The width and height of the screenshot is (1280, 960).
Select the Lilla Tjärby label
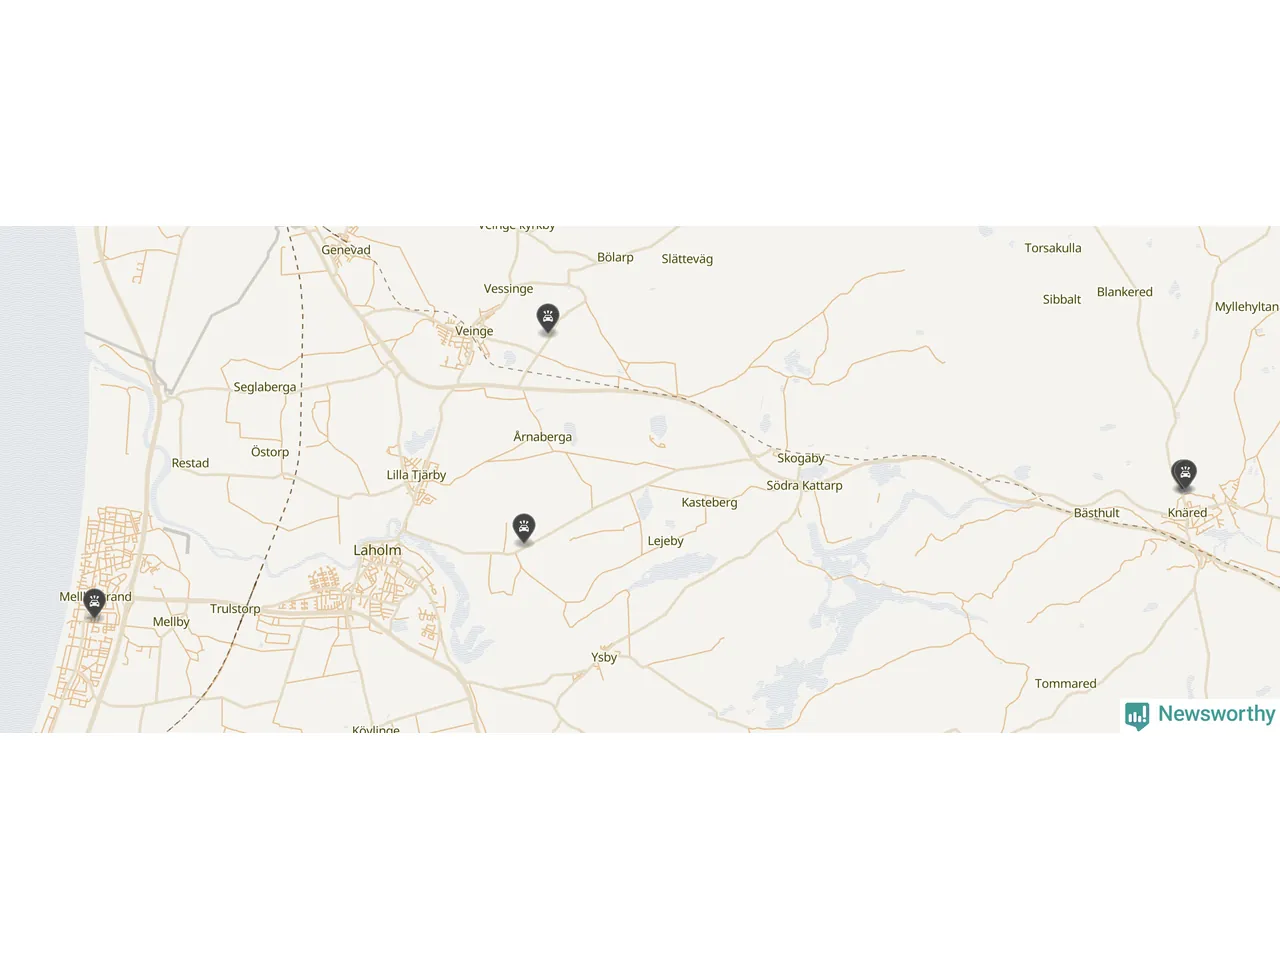[x=416, y=475]
